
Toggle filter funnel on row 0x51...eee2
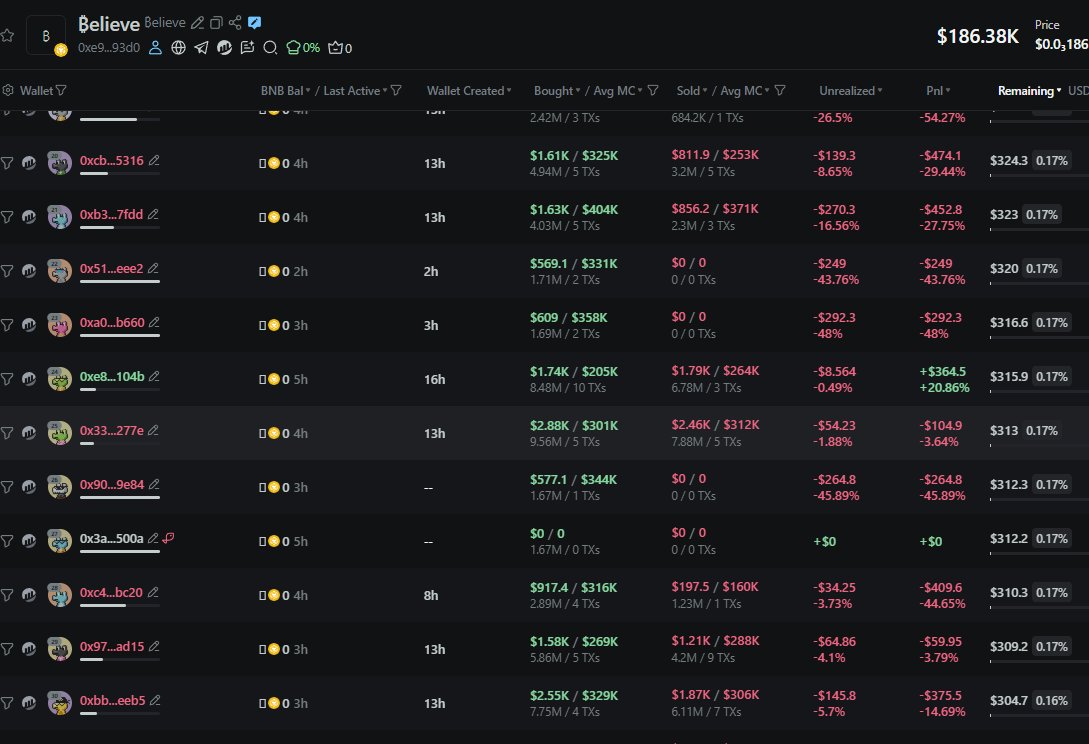7,270
